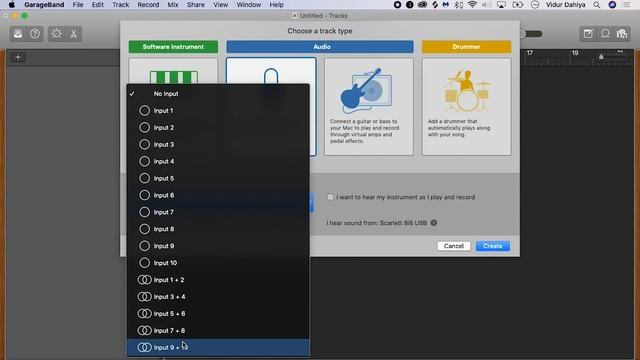Open the Help menu
Viewport: 640px width, 360px height.
[276, 5]
